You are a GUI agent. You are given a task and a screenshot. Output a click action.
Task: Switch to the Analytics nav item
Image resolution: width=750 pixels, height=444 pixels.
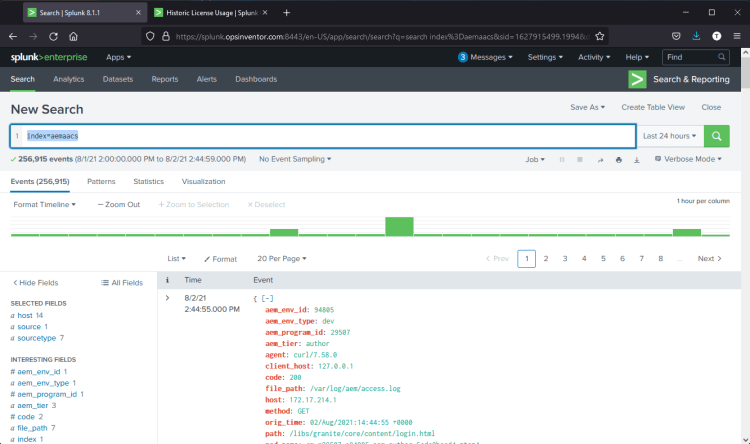coord(68,79)
